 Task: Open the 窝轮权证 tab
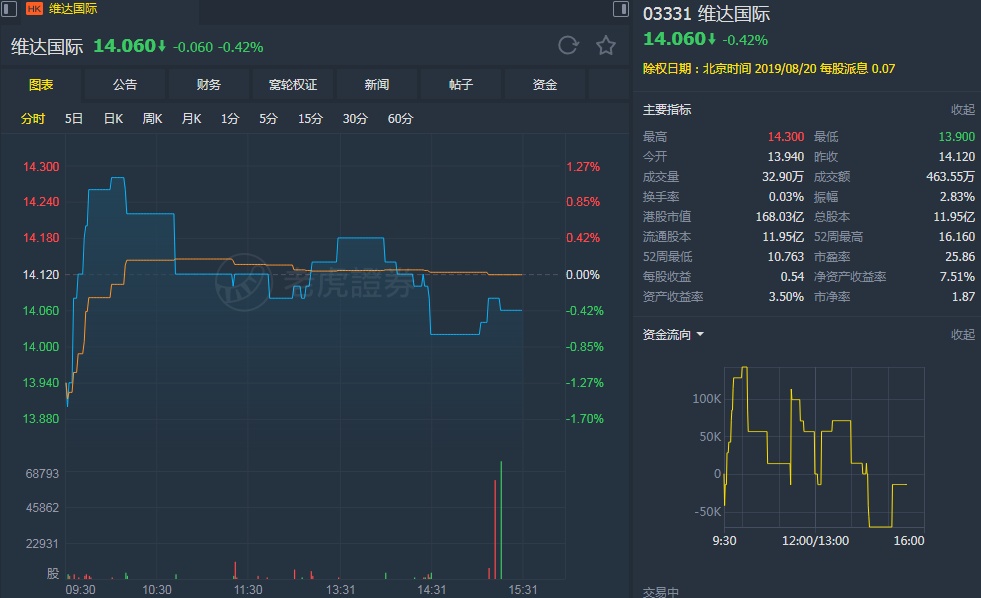tap(293, 84)
